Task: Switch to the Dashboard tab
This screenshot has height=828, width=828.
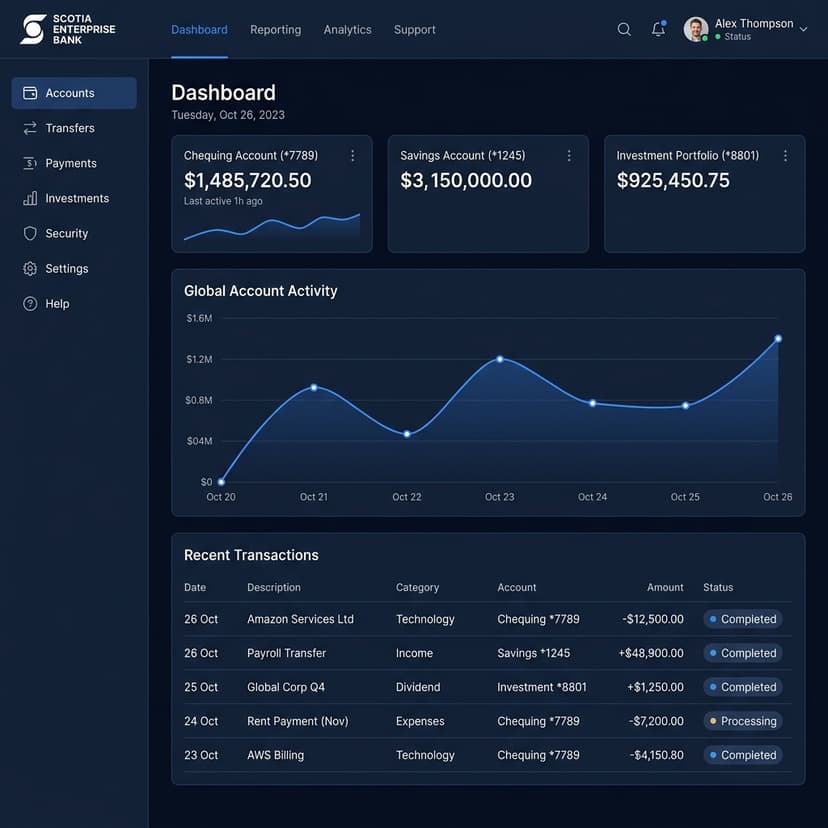Action: [x=200, y=30]
